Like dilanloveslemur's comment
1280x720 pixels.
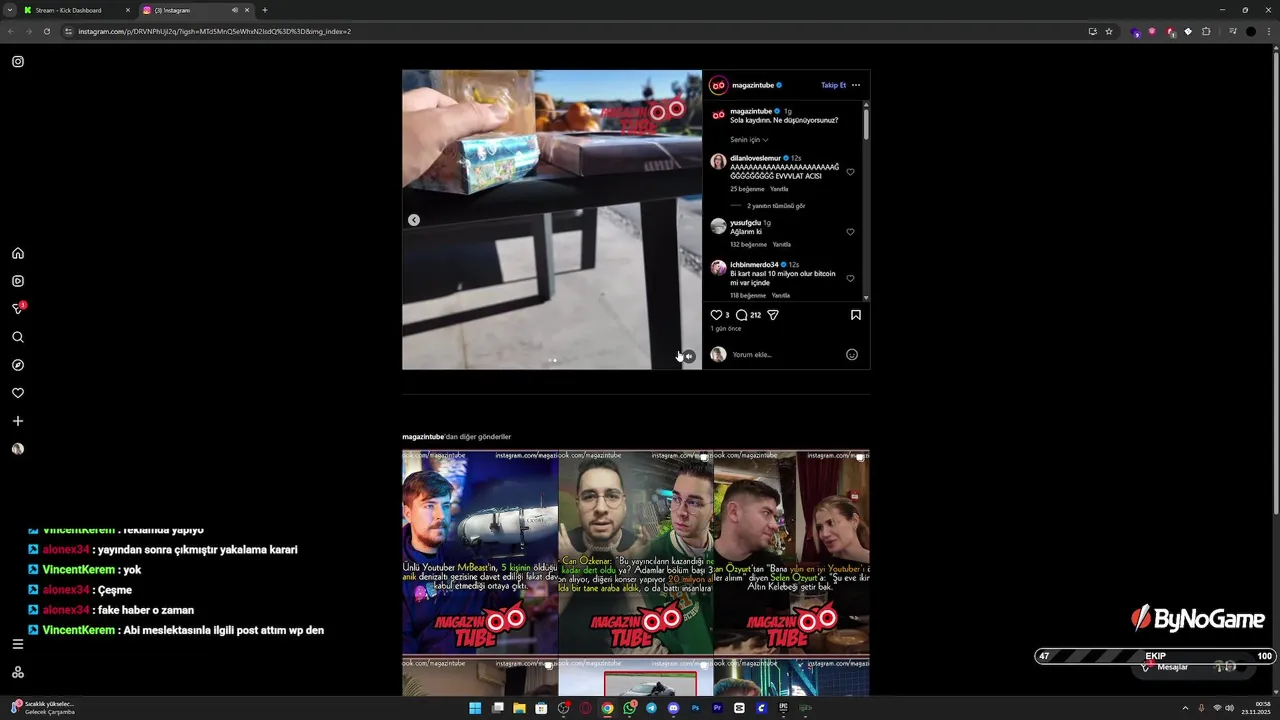point(850,172)
